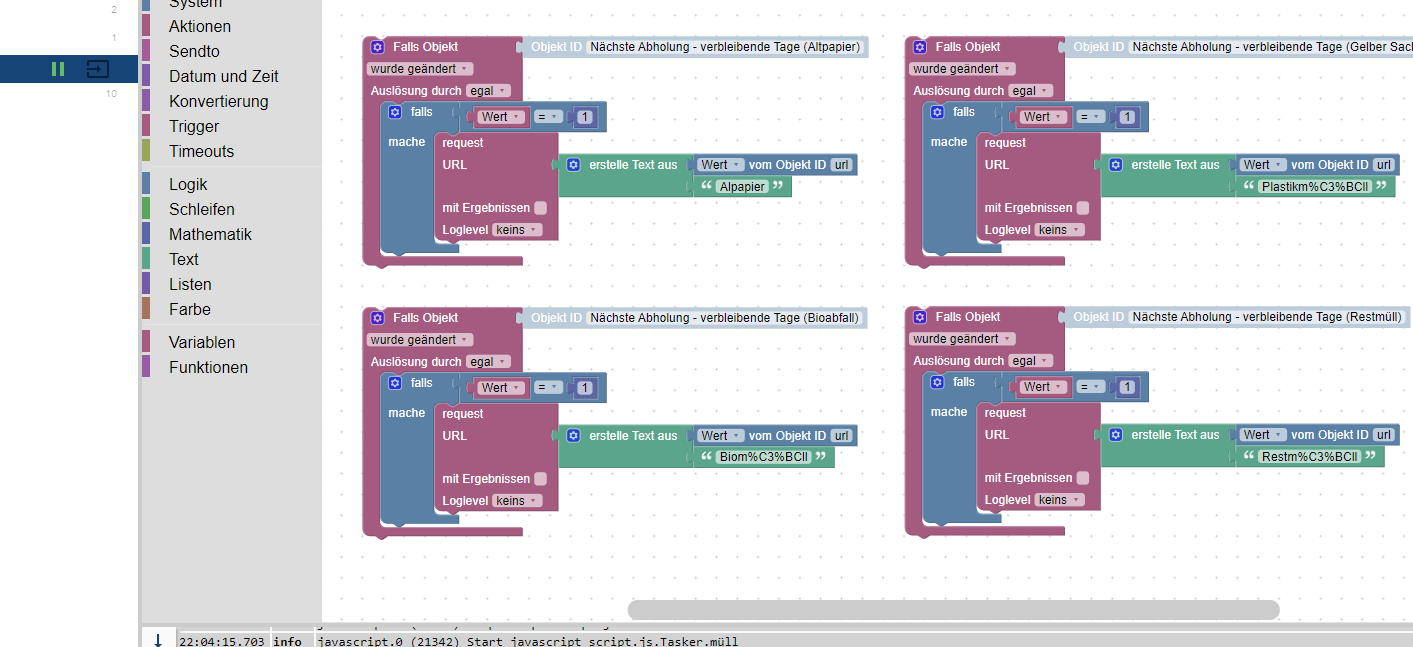Open the Sendto toolbox category

(x=194, y=52)
